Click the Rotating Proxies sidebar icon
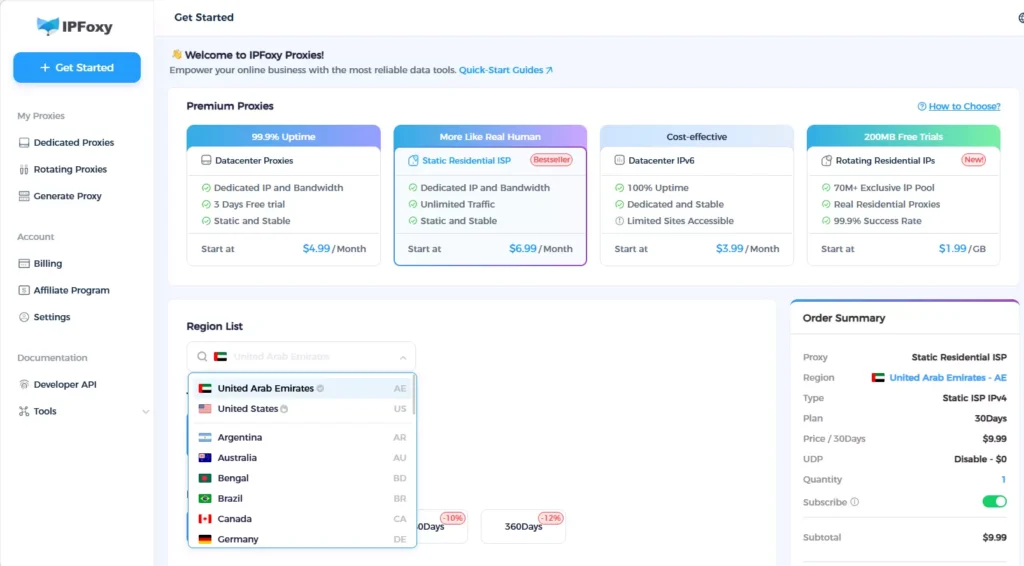 point(24,170)
